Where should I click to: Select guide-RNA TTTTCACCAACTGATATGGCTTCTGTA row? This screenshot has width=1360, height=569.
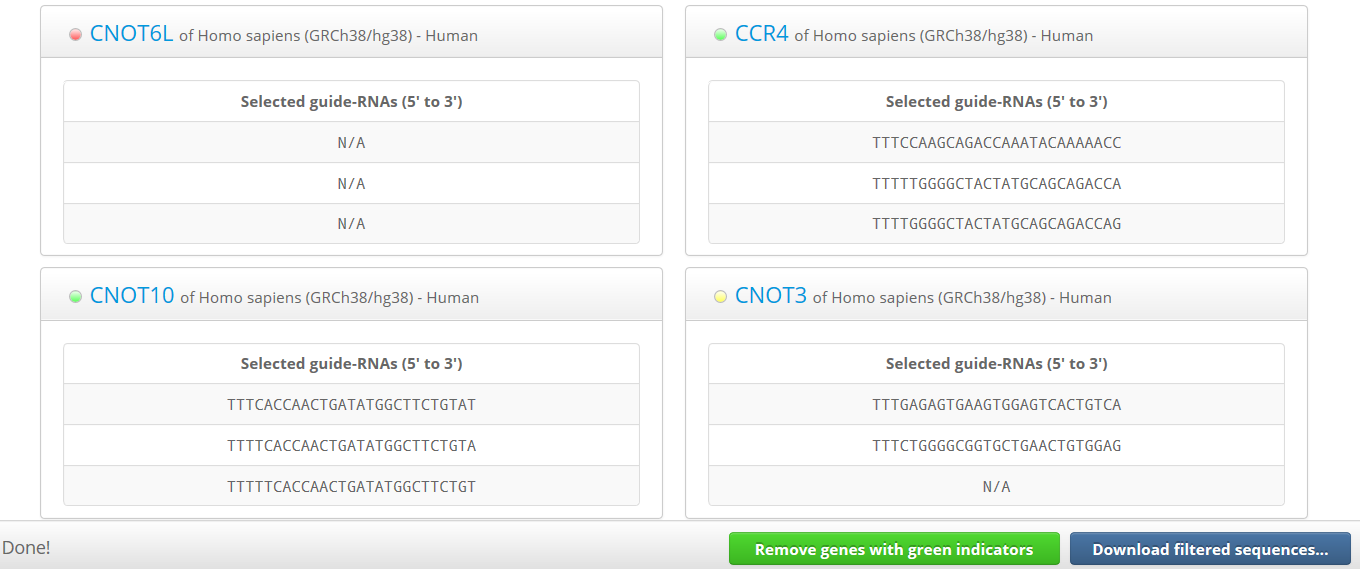click(351, 446)
